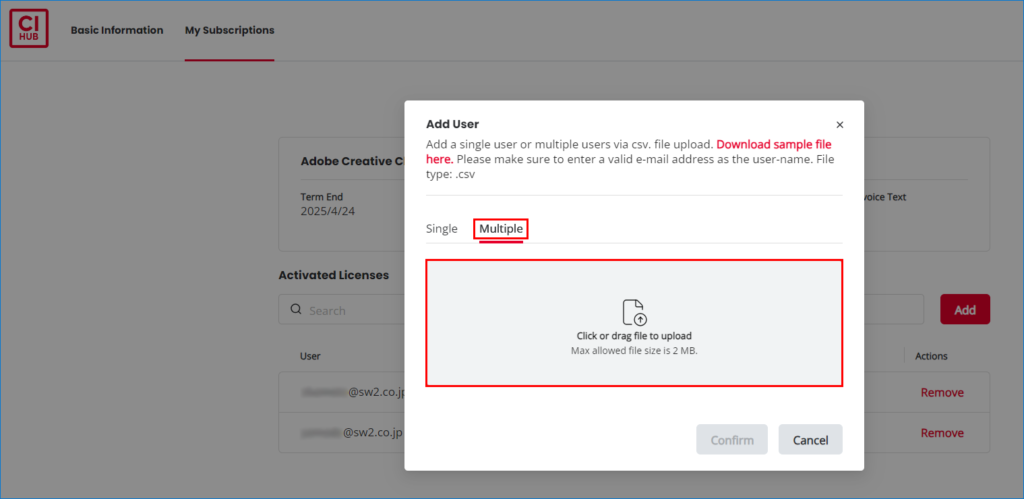This screenshot has width=1024, height=499.
Task: Click the CI HUB logo
Action: 29,29
